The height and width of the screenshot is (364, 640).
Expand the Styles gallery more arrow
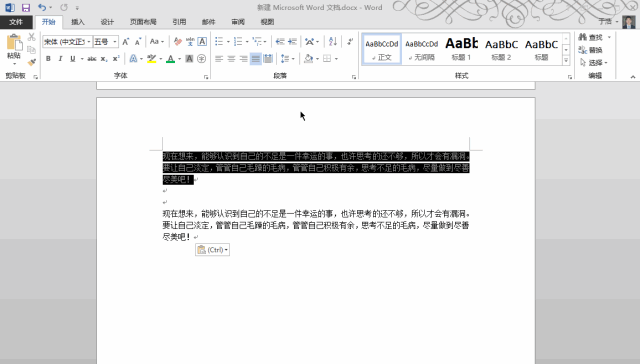566,60
